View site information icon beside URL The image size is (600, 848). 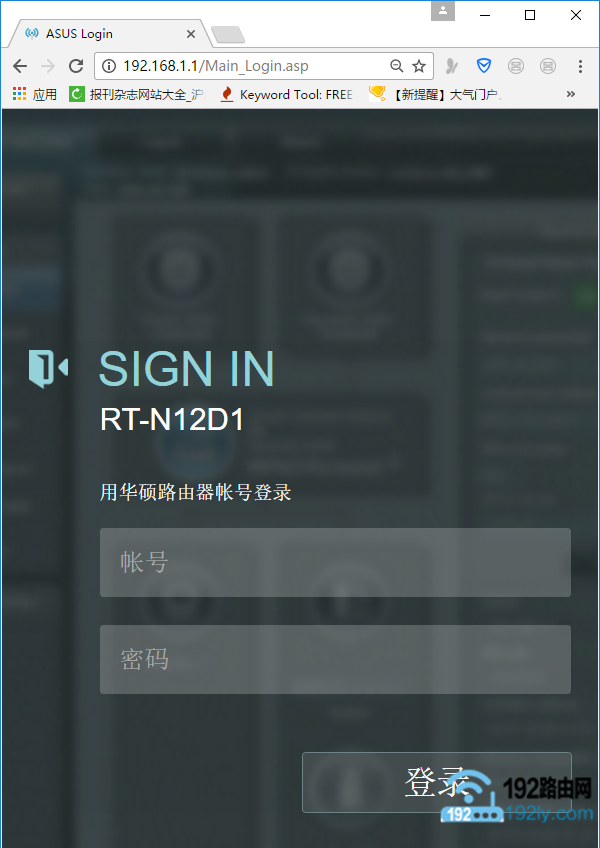pyautogui.click(x=109, y=66)
